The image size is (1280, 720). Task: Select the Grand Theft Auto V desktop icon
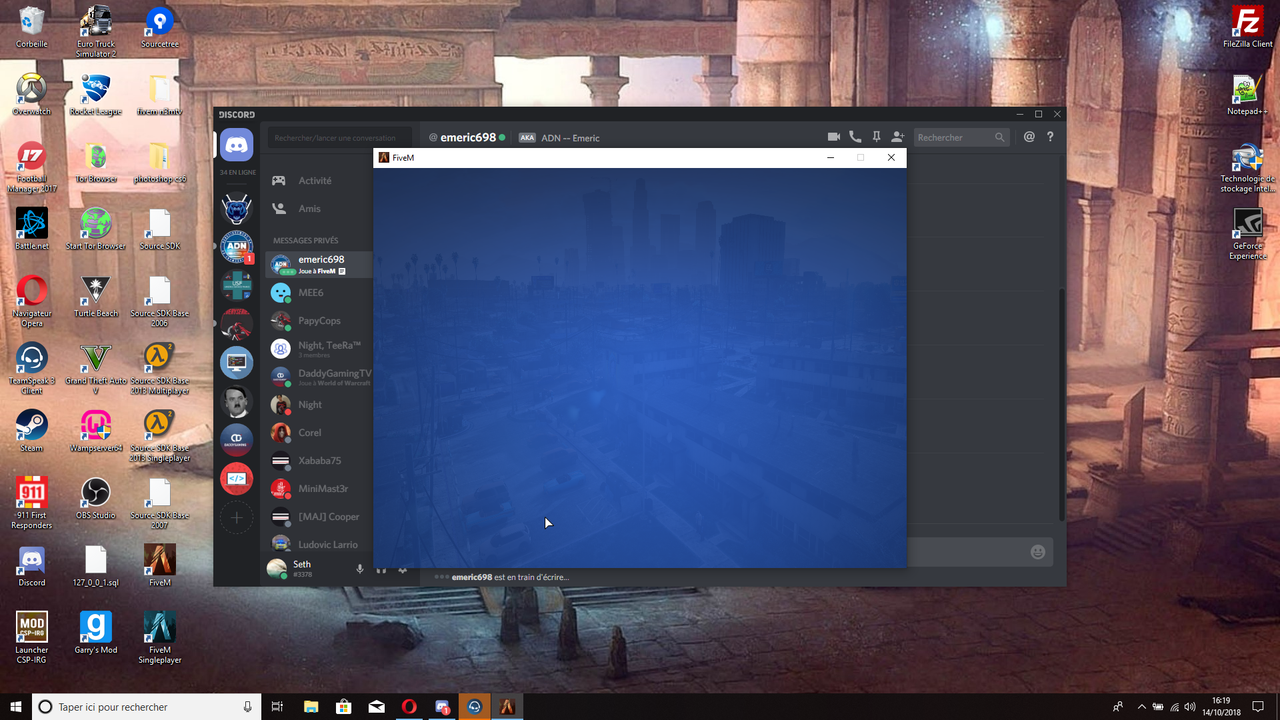96,369
